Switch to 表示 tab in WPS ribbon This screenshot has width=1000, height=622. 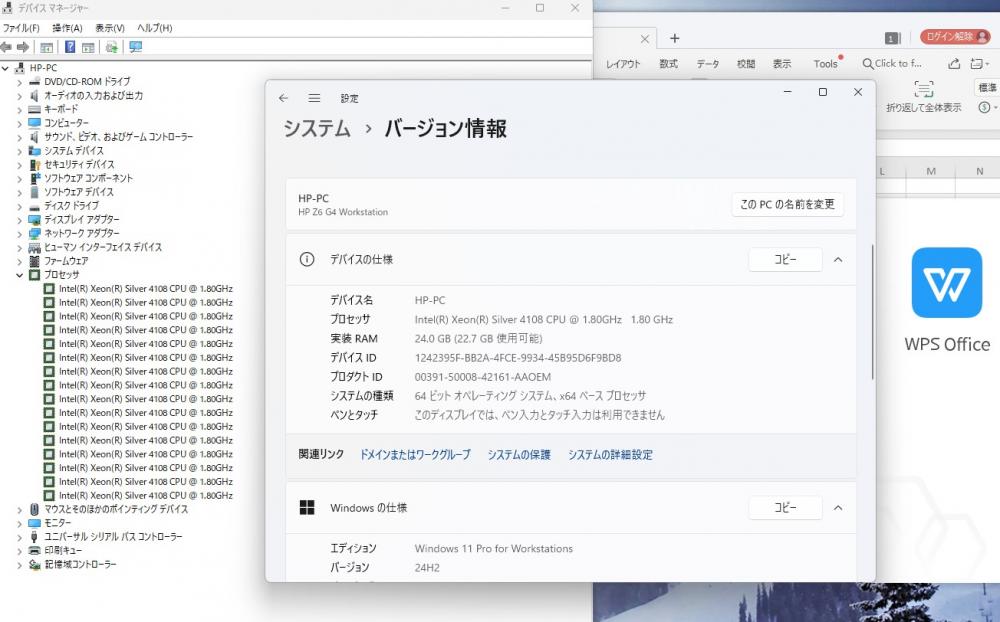tap(782, 64)
